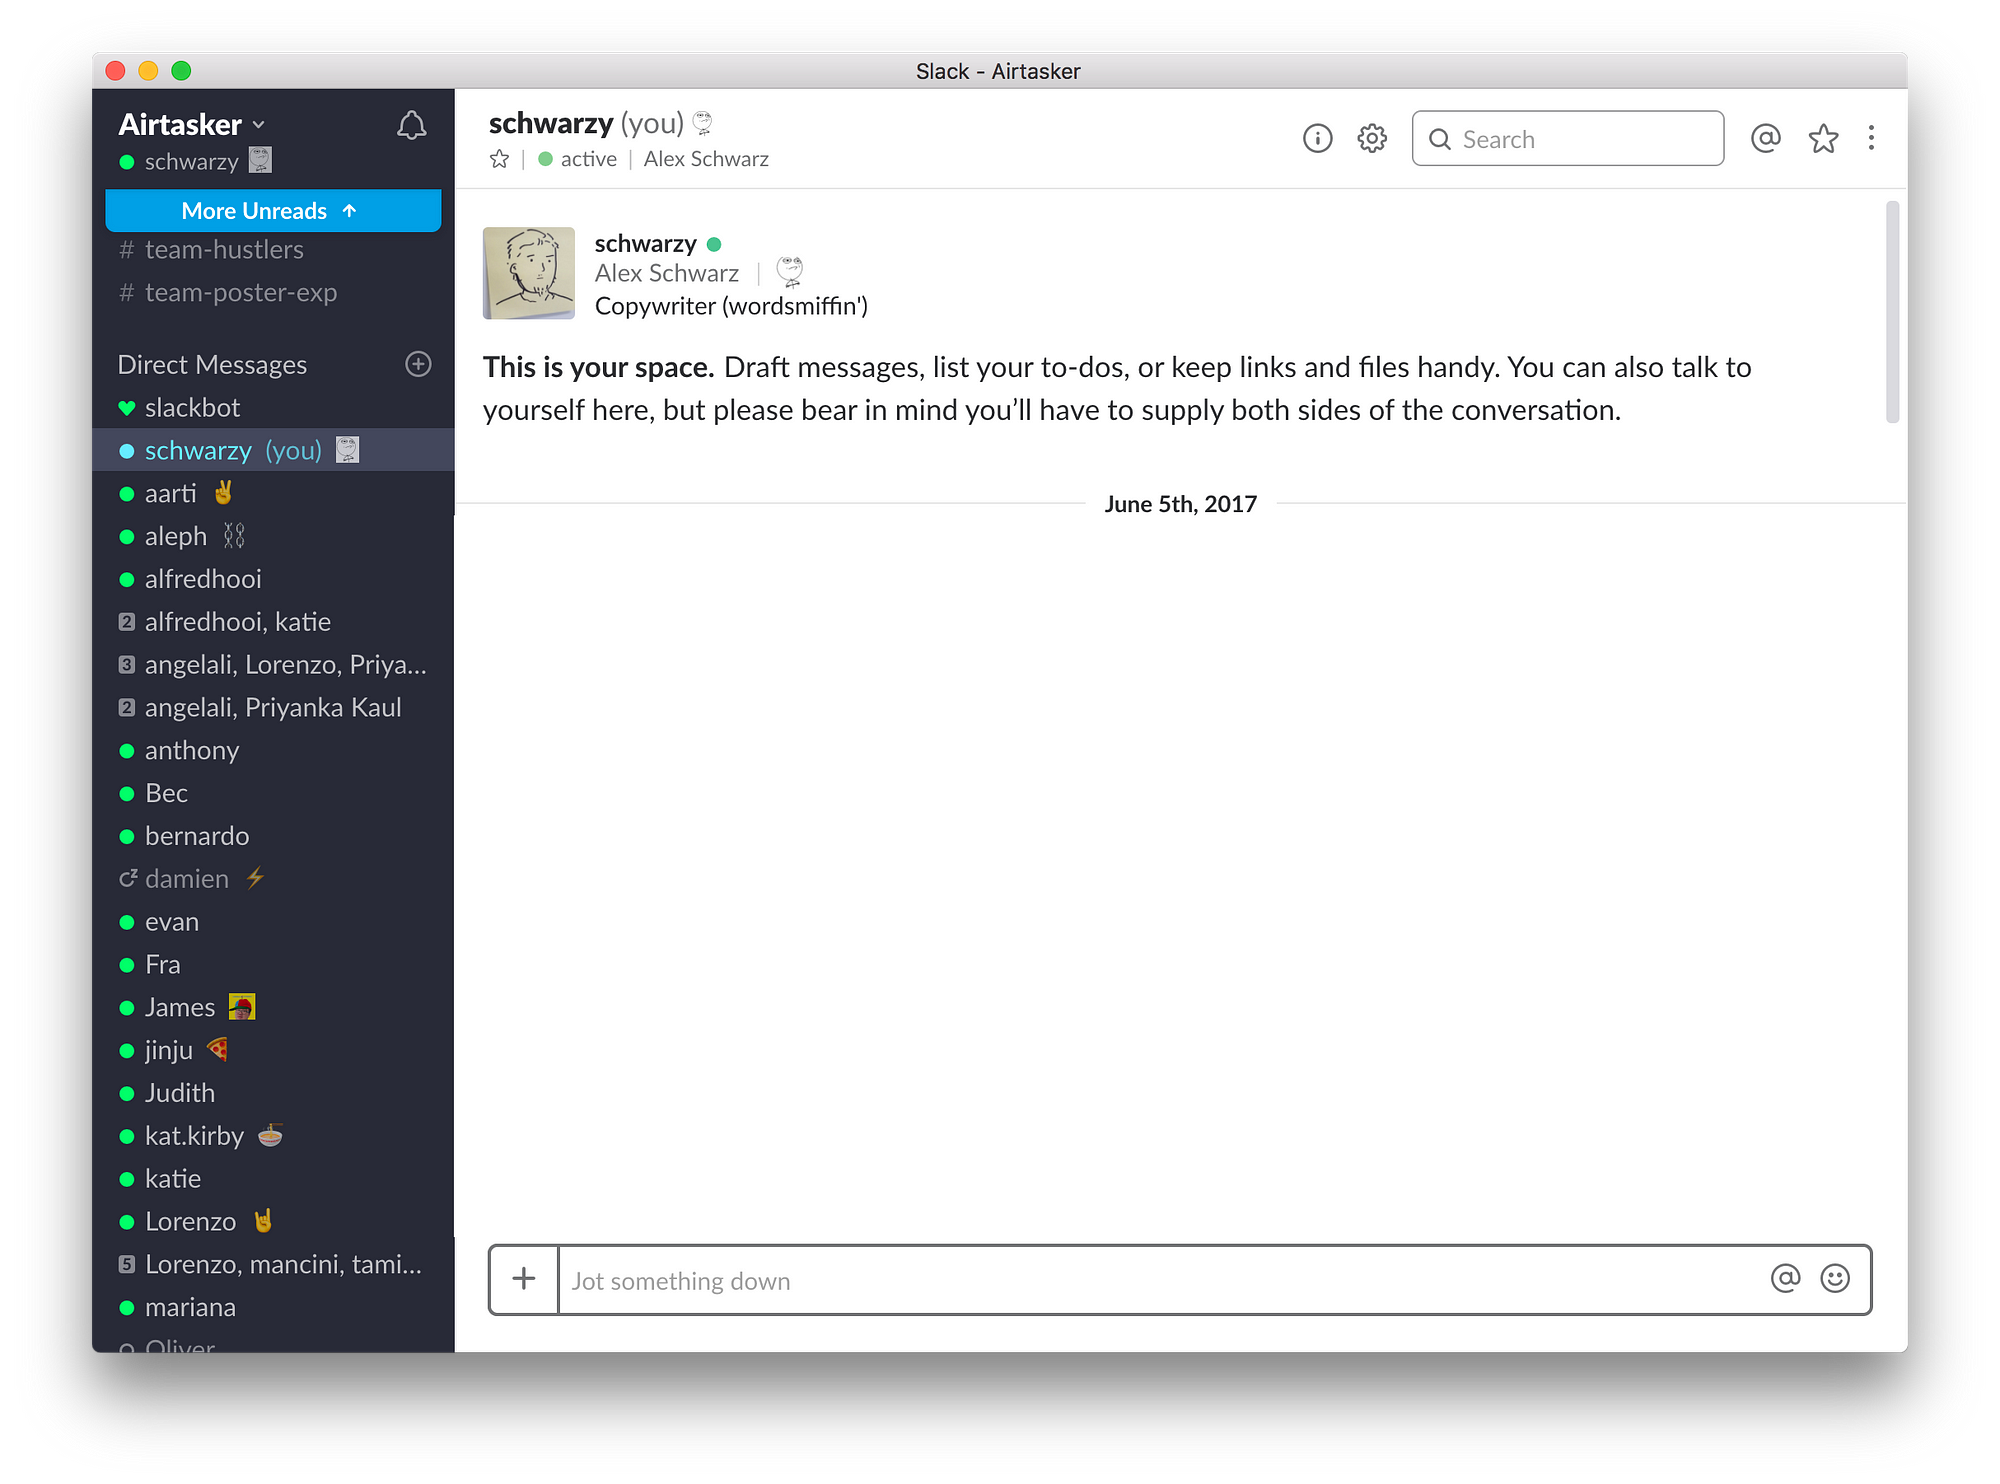
Task: Select the schwarzy (you) direct message
Action: tap(273, 451)
